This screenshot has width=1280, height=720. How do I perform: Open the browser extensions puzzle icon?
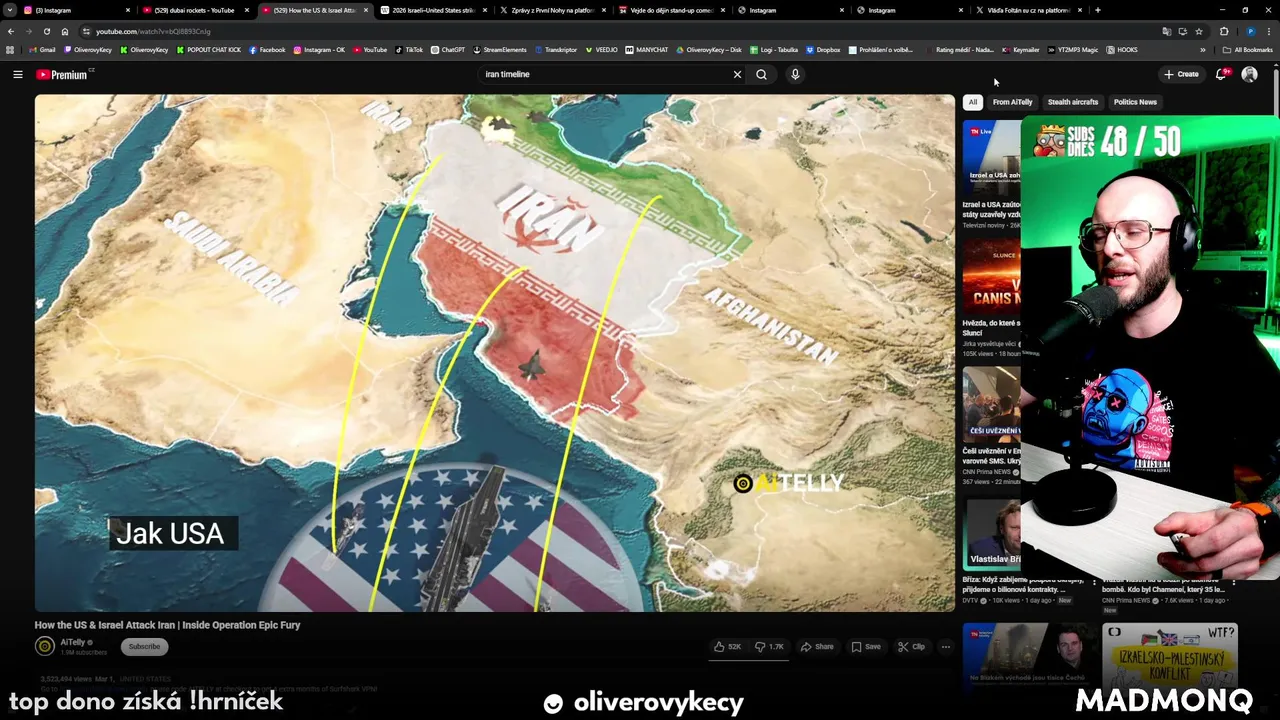pyautogui.click(x=1224, y=31)
